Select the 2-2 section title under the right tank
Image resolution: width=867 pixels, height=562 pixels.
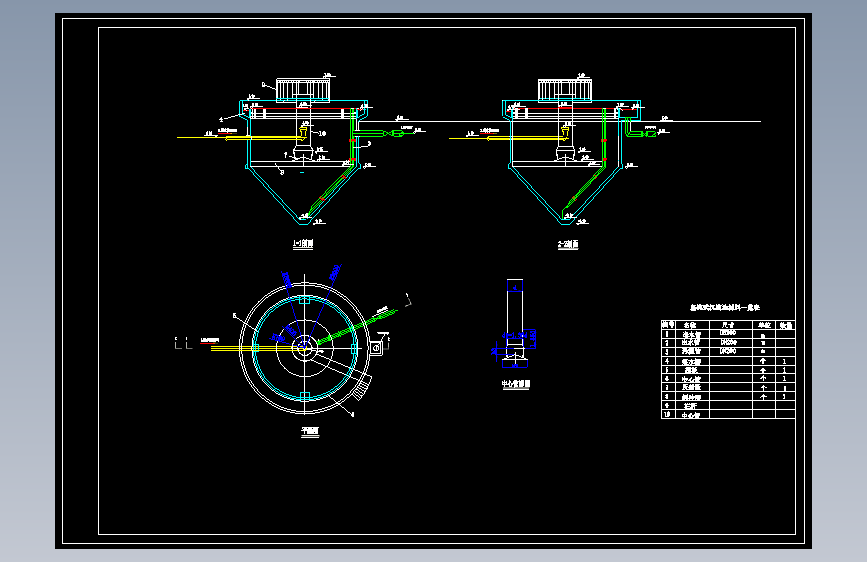(x=568, y=244)
